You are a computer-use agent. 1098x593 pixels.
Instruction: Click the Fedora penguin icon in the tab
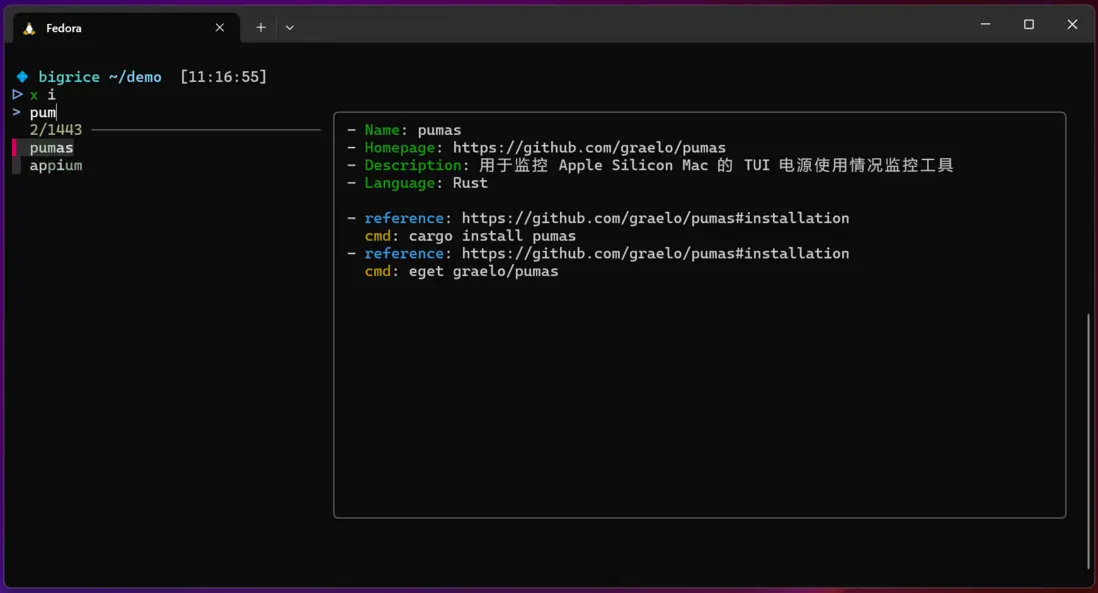30,28
